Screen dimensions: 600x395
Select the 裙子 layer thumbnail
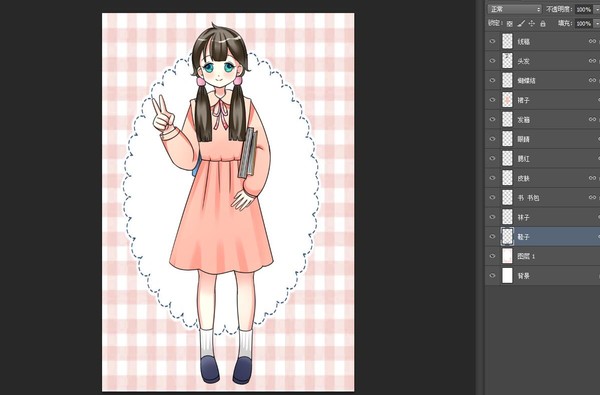(x=507, y=100)
